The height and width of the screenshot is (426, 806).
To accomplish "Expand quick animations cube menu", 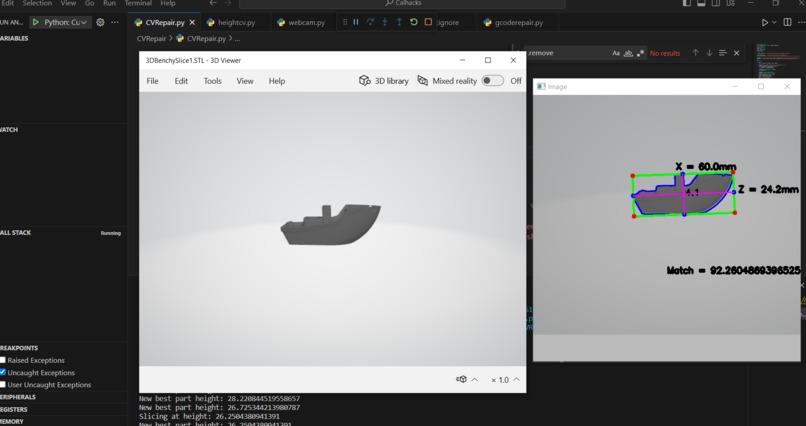I will coord(467,379).
